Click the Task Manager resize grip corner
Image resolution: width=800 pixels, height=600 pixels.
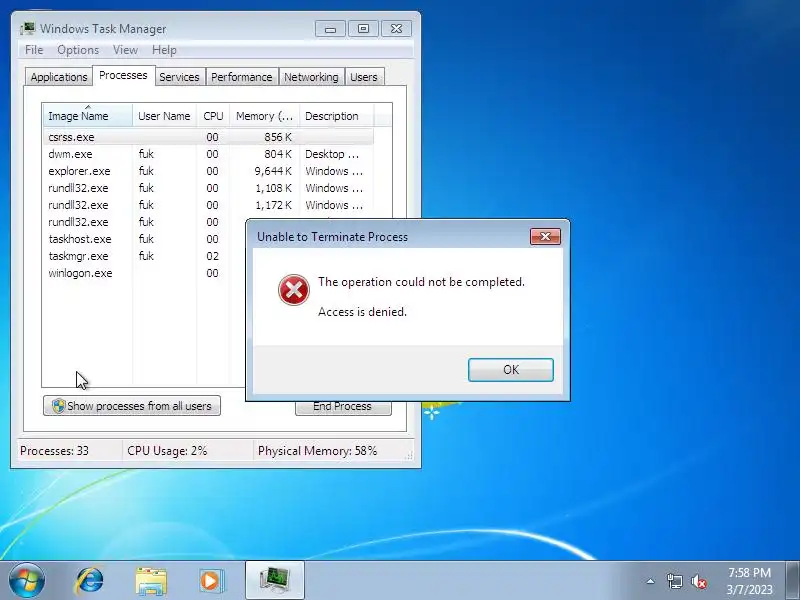pos(409,456)
